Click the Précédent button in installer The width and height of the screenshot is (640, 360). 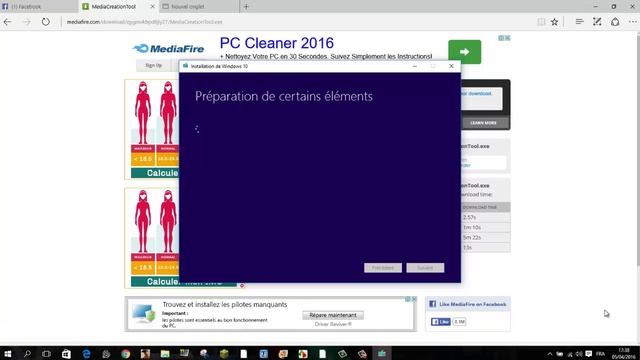pos(383,268)
